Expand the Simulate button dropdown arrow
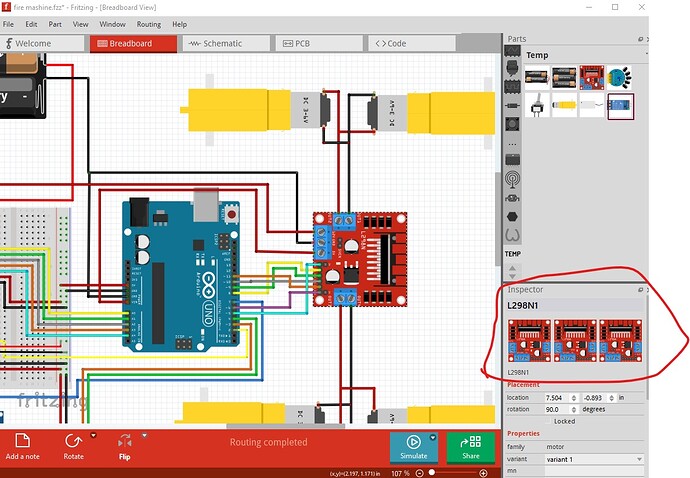The width and height of the screenshot is (690, 478). [x=432, y=436]
